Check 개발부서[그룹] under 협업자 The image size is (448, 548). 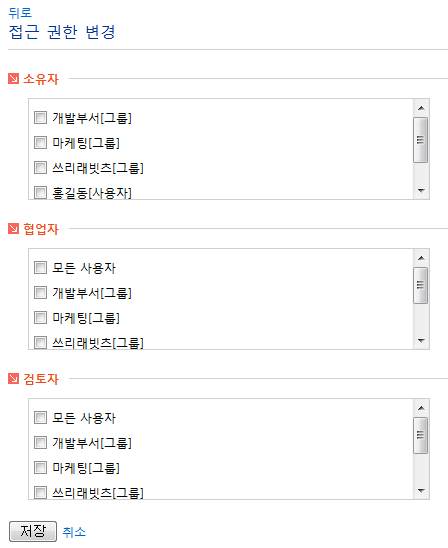pyautogui.click(x=41, y=293)
